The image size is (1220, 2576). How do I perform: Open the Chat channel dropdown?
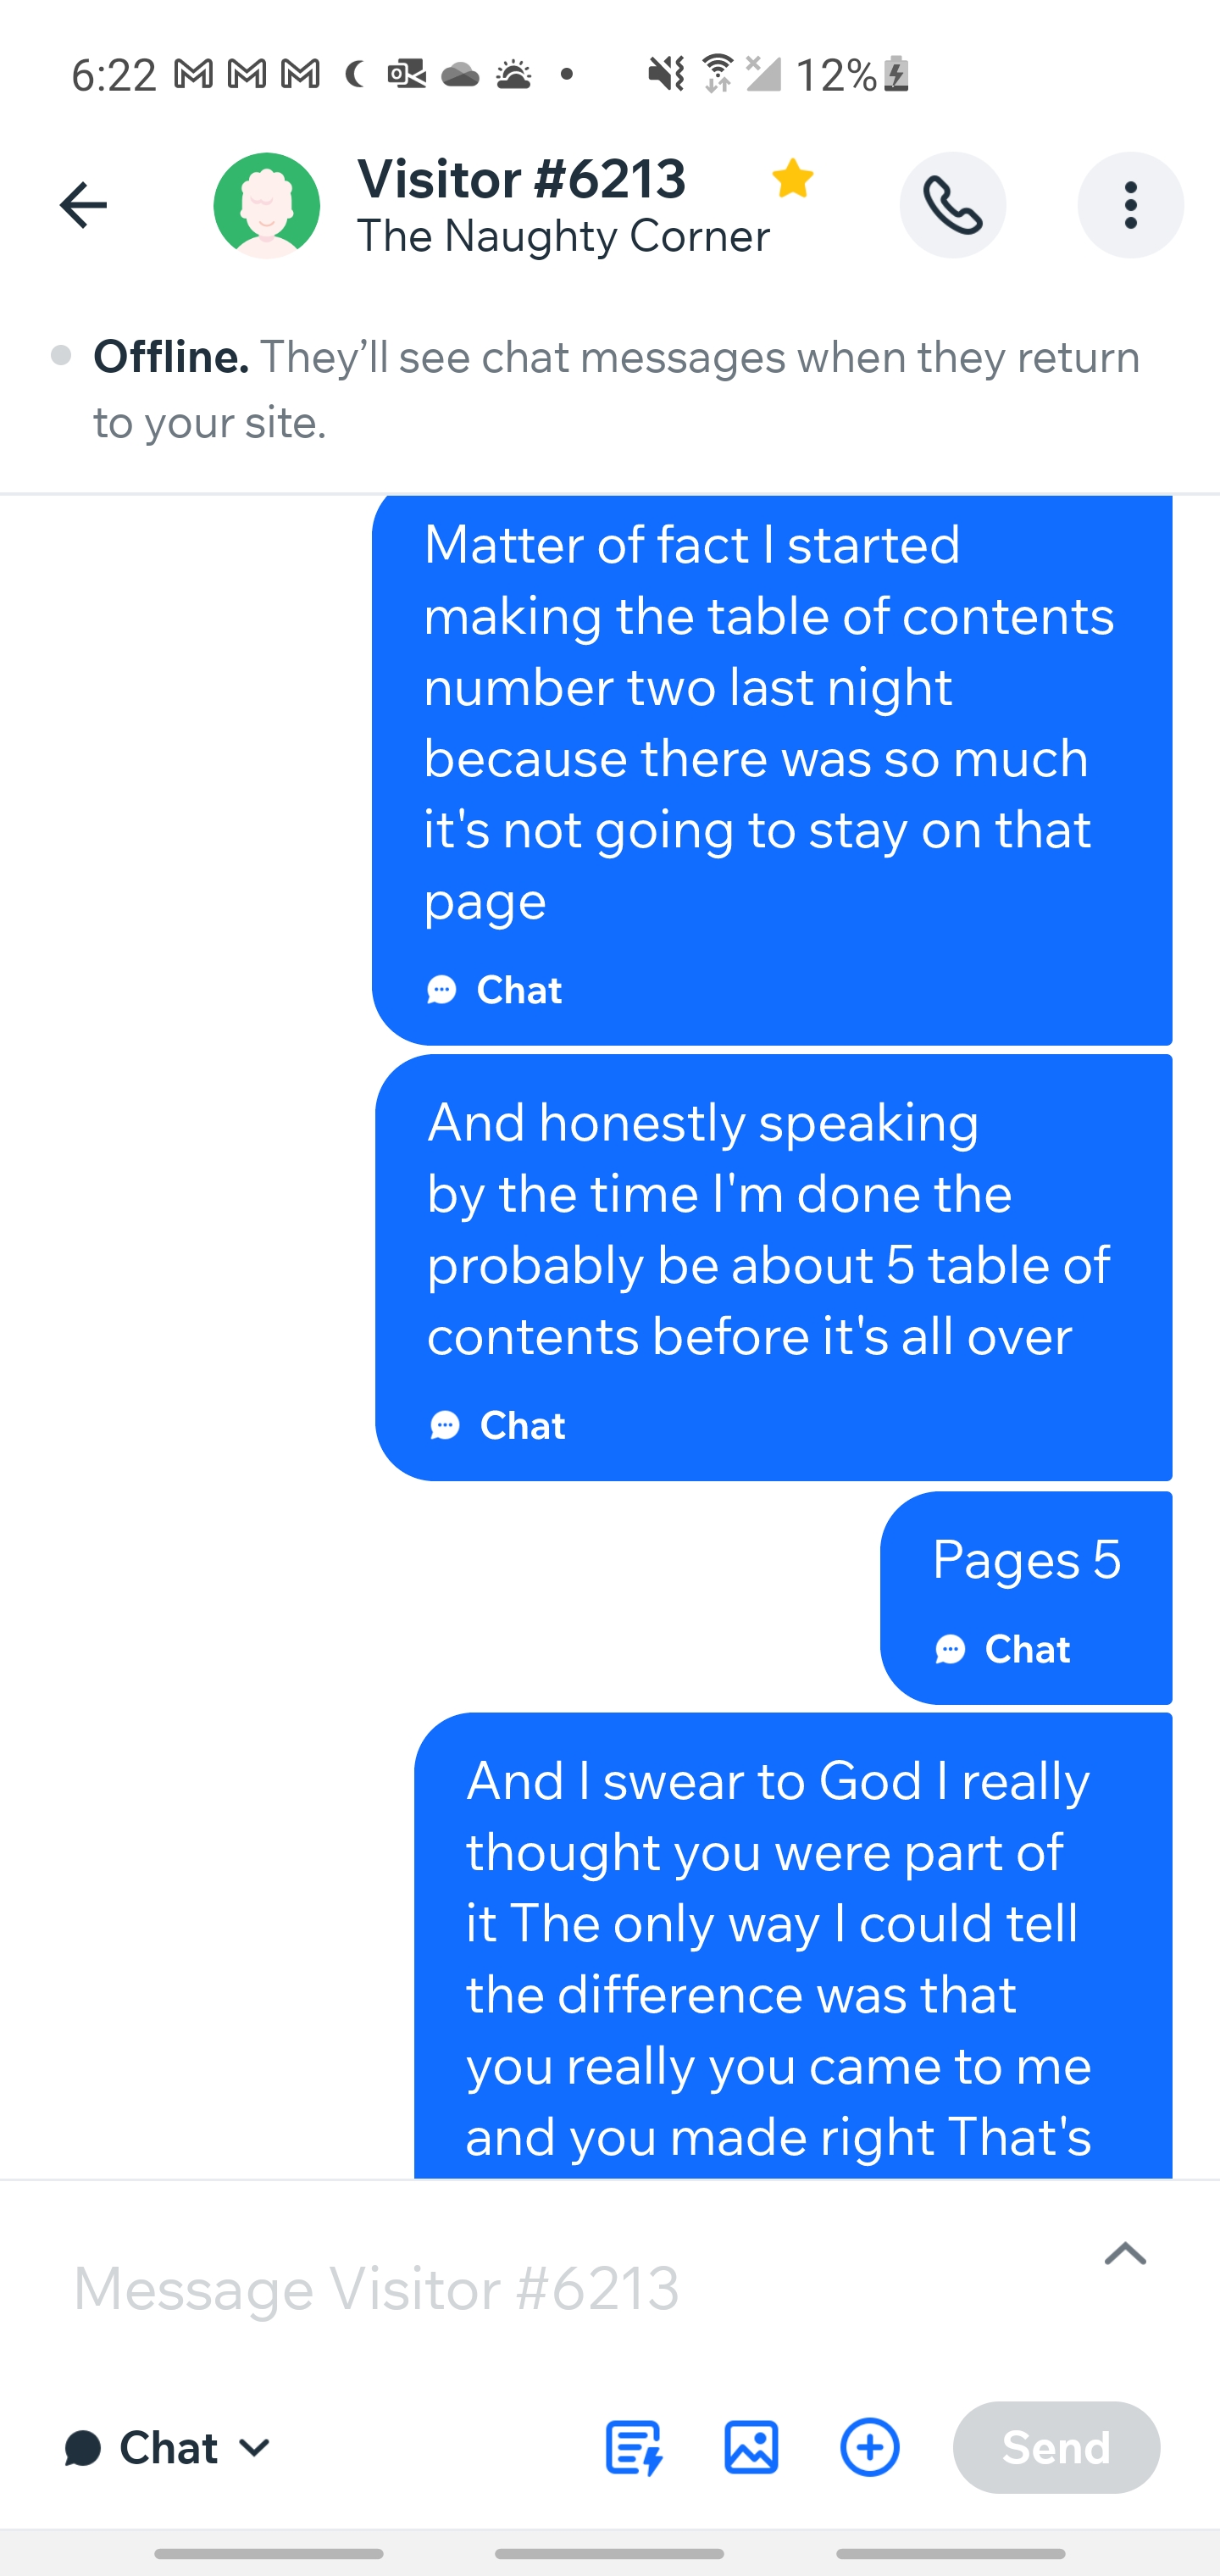[168, 2448]
